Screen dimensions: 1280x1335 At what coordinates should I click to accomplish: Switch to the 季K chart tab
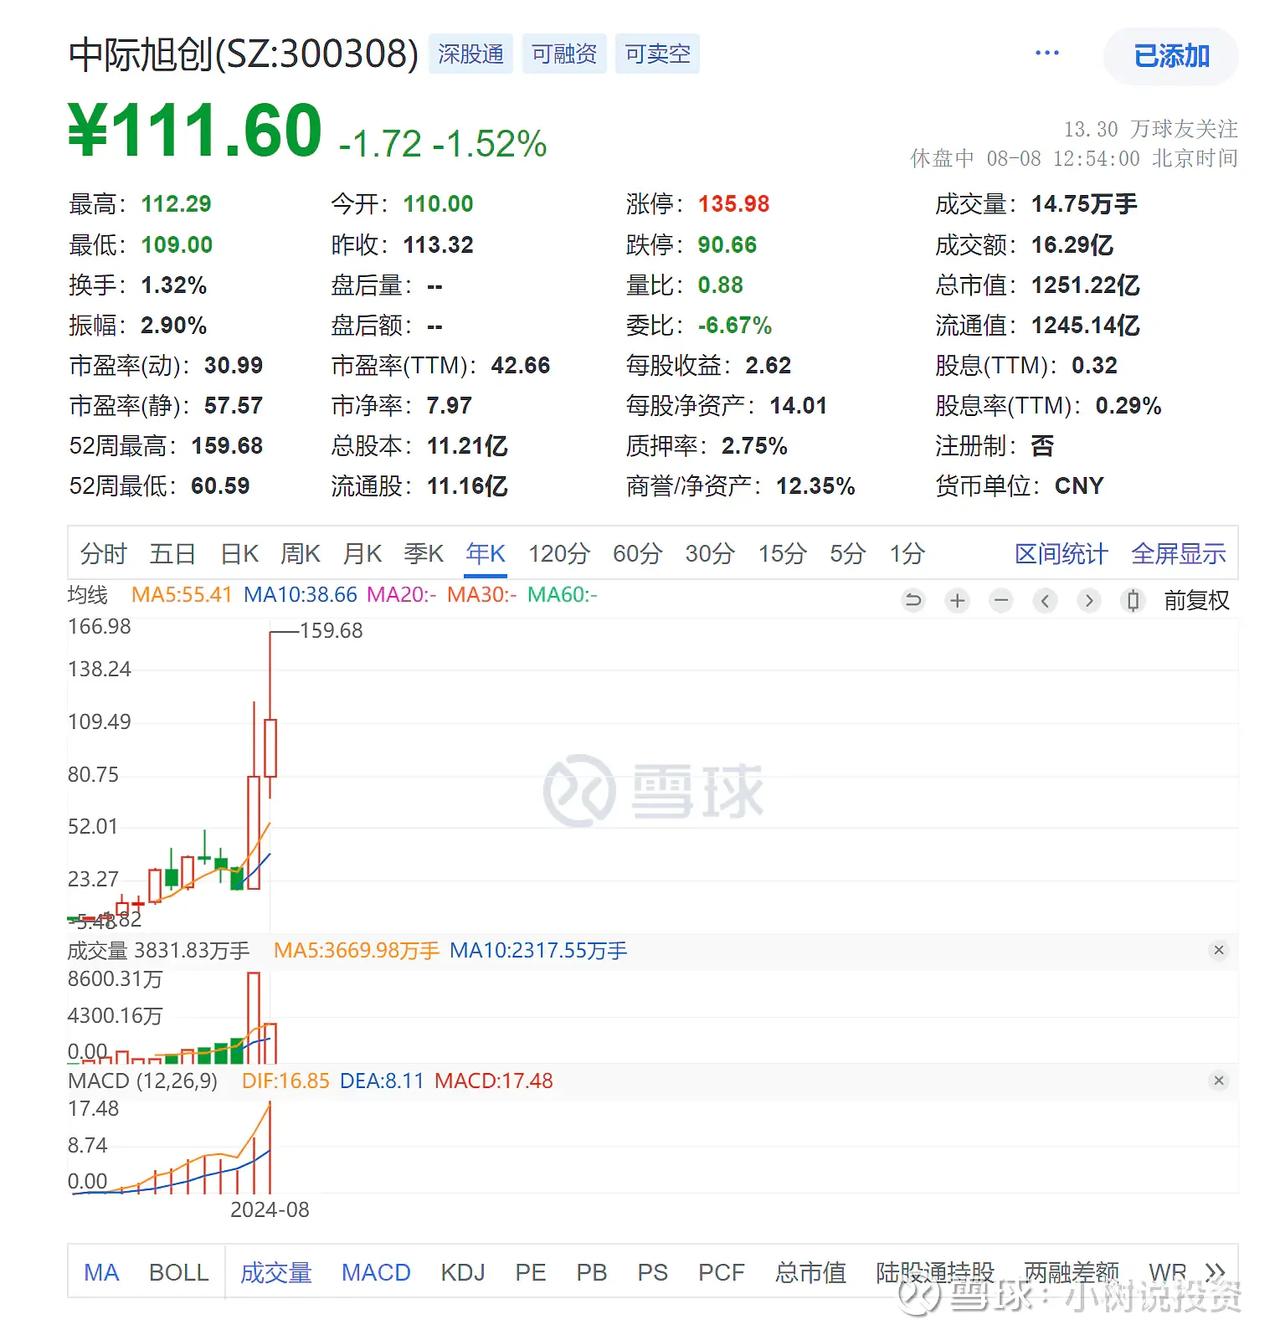[x=424, y=554]
